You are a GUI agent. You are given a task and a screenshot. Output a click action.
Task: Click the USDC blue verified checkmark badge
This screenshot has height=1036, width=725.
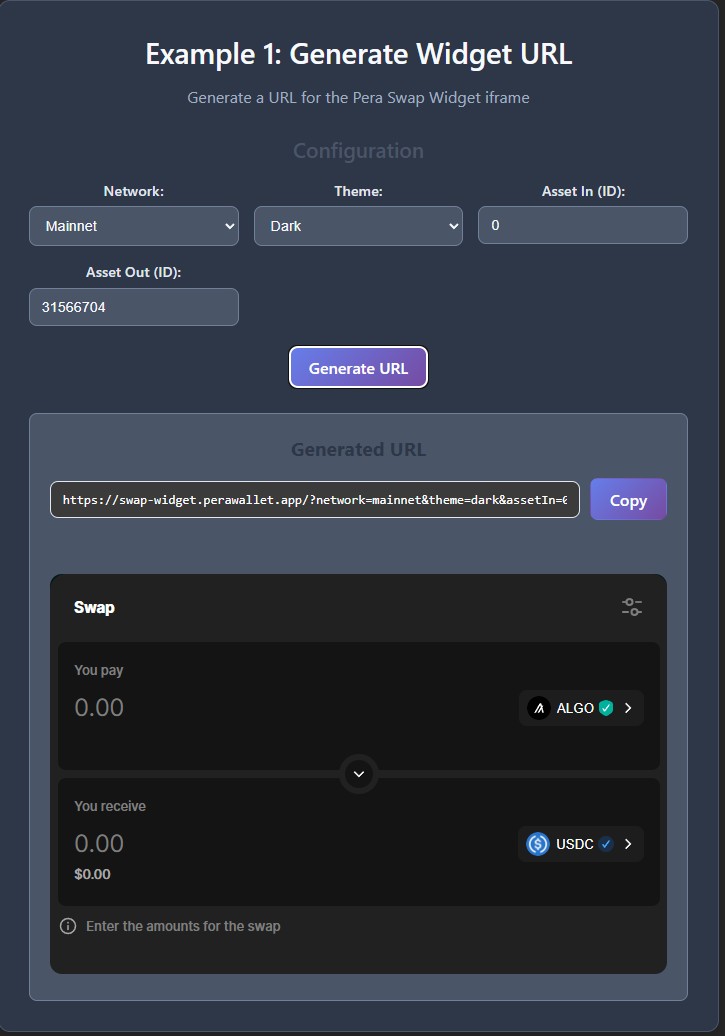click(606, 844)
